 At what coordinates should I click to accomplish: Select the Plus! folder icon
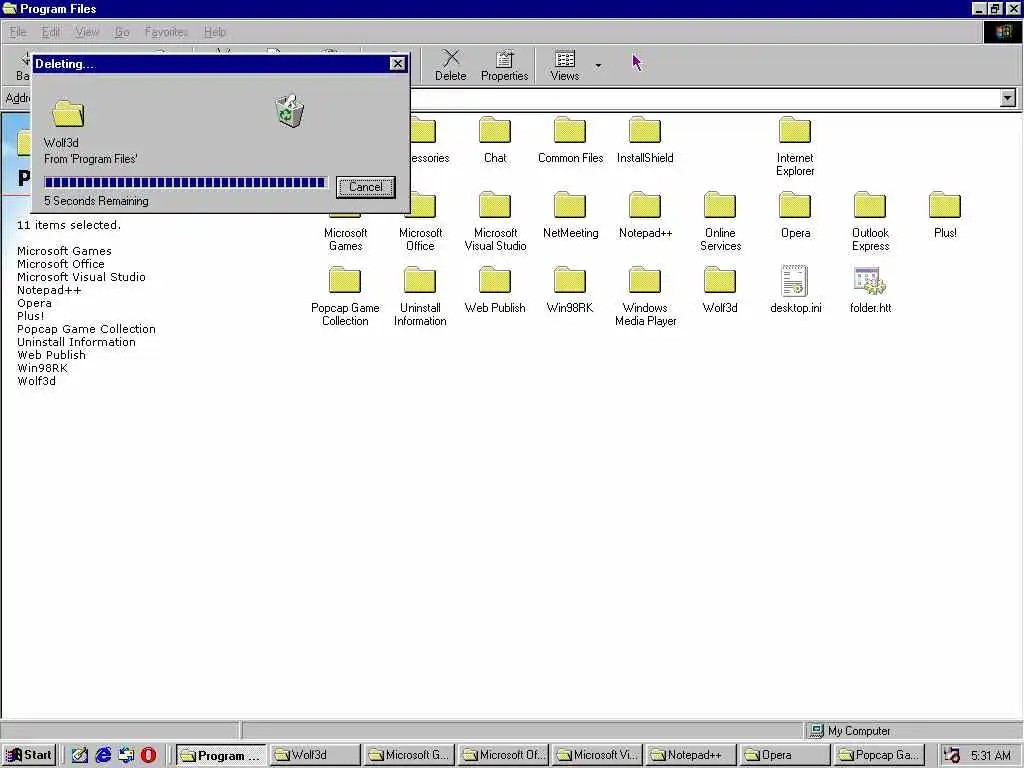click(945, 205)
